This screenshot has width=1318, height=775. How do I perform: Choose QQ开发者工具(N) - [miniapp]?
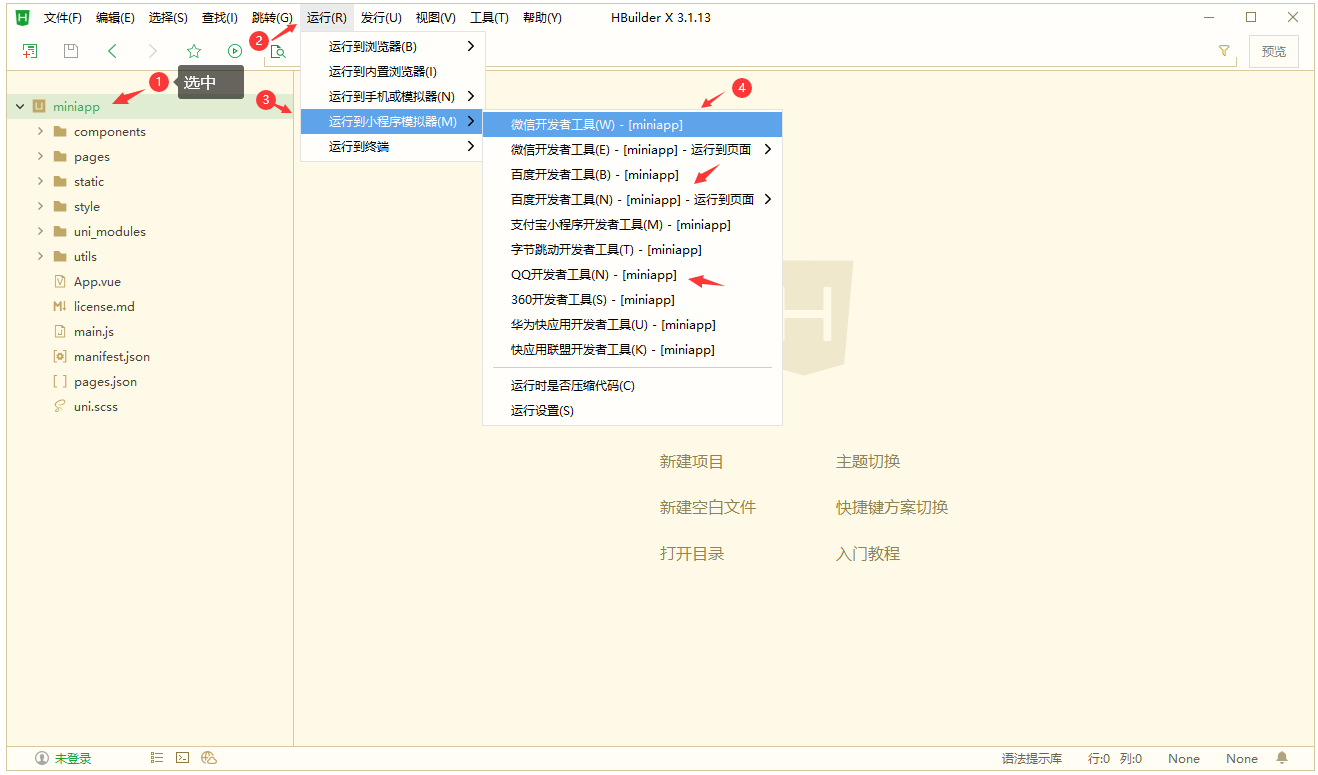(593, 275)
